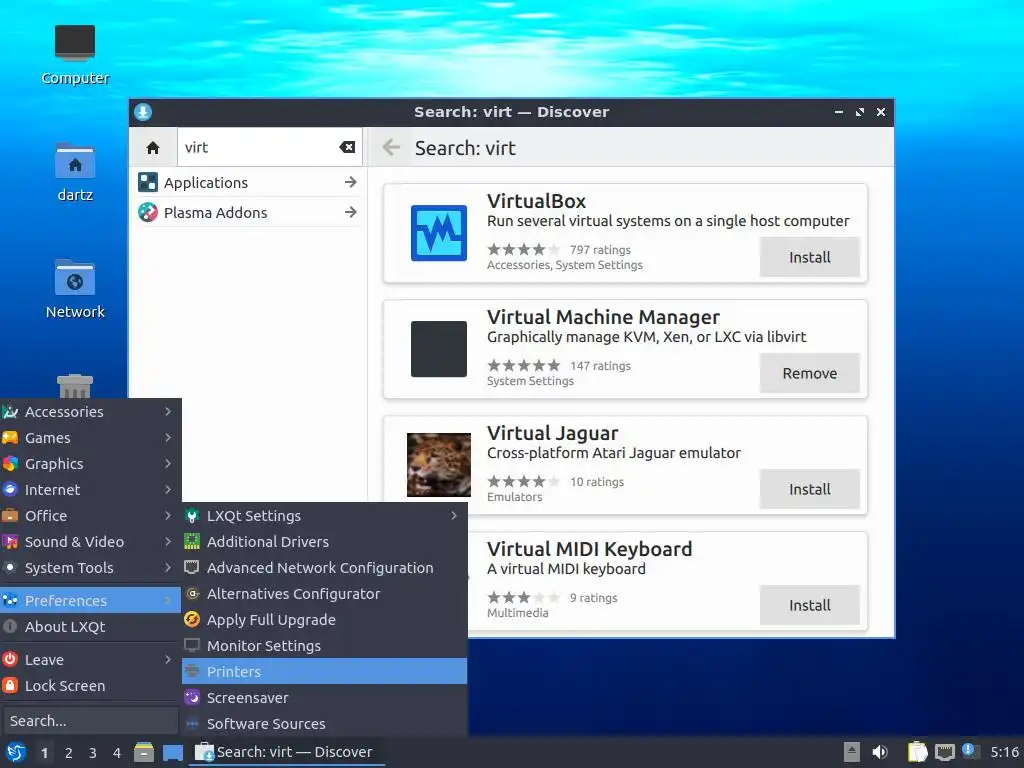
Task: Open Software Sources
Action: [x=325, y=724]
